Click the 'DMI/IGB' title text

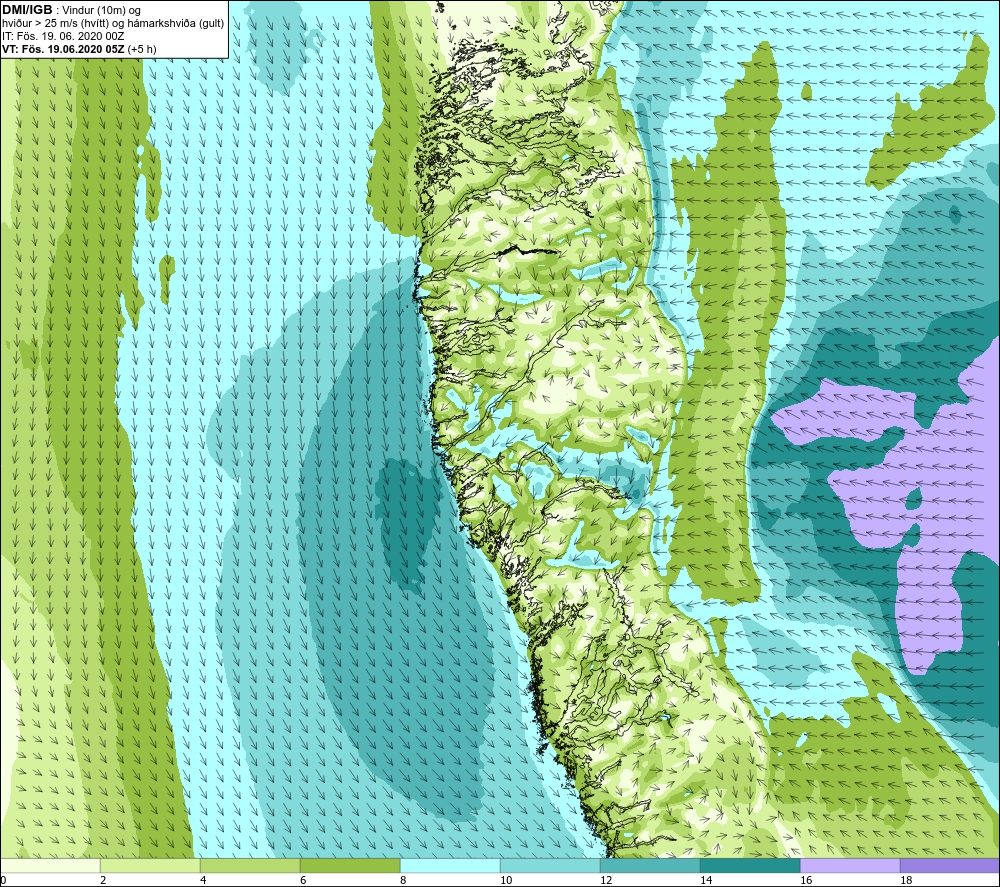click(x=27, y=10)
